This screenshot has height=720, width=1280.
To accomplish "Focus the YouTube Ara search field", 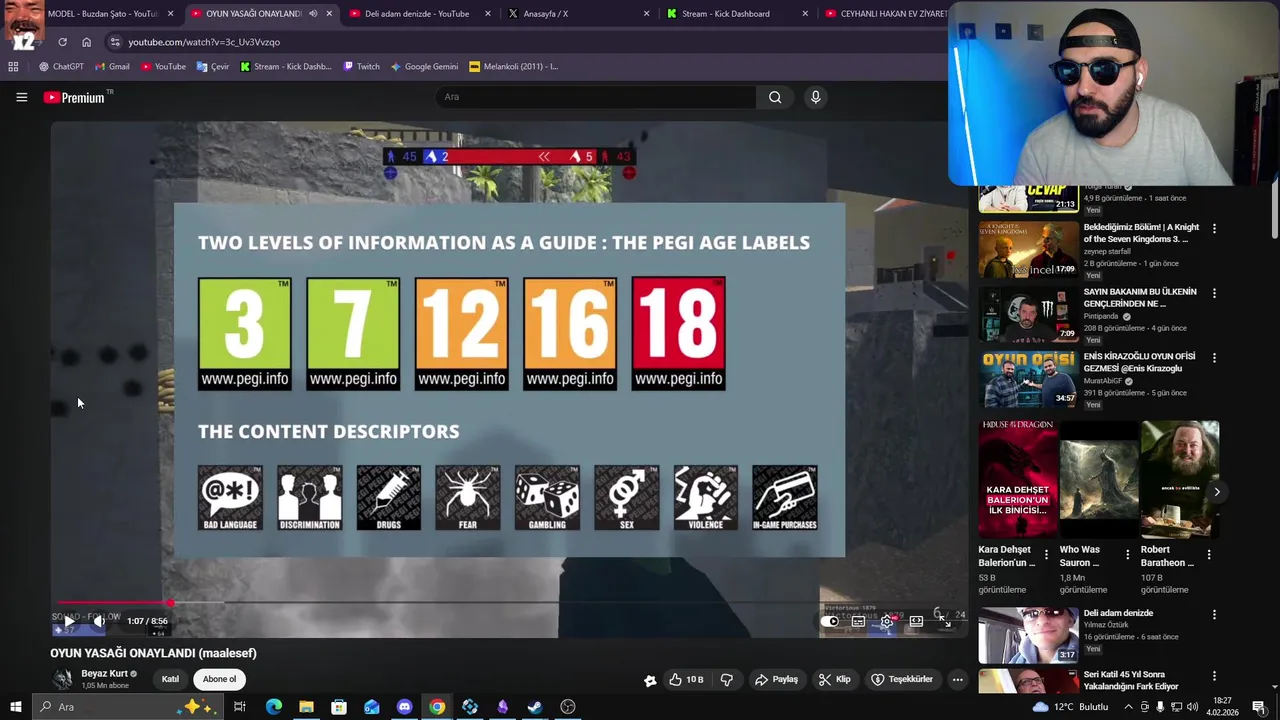I will pos(596,97).
